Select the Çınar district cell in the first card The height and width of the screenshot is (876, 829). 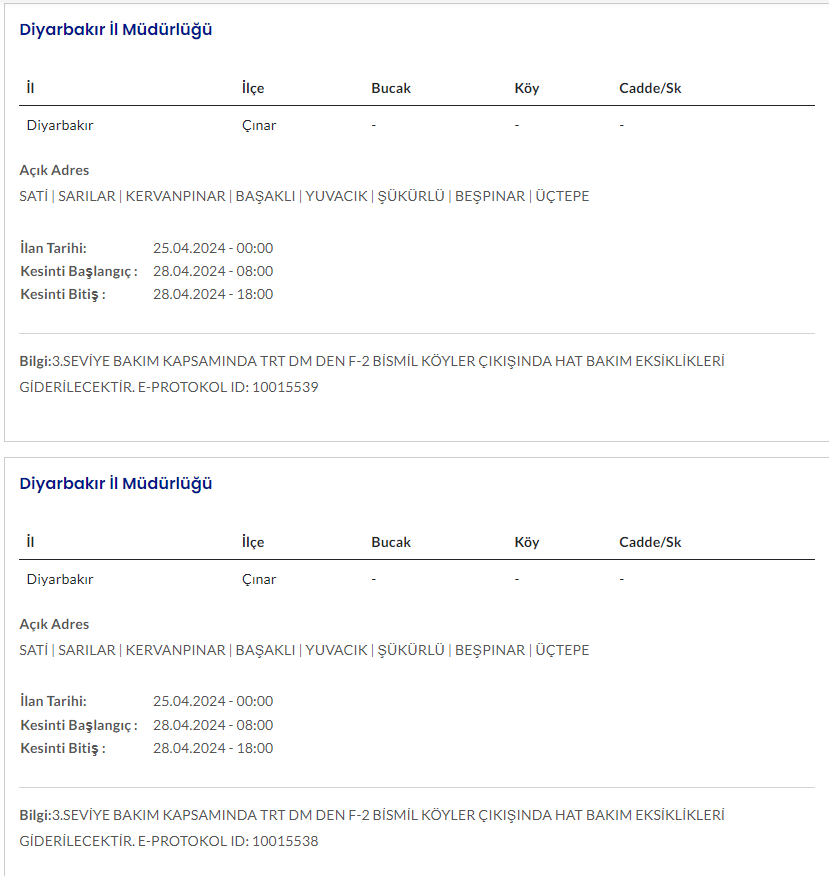[259, 126]
